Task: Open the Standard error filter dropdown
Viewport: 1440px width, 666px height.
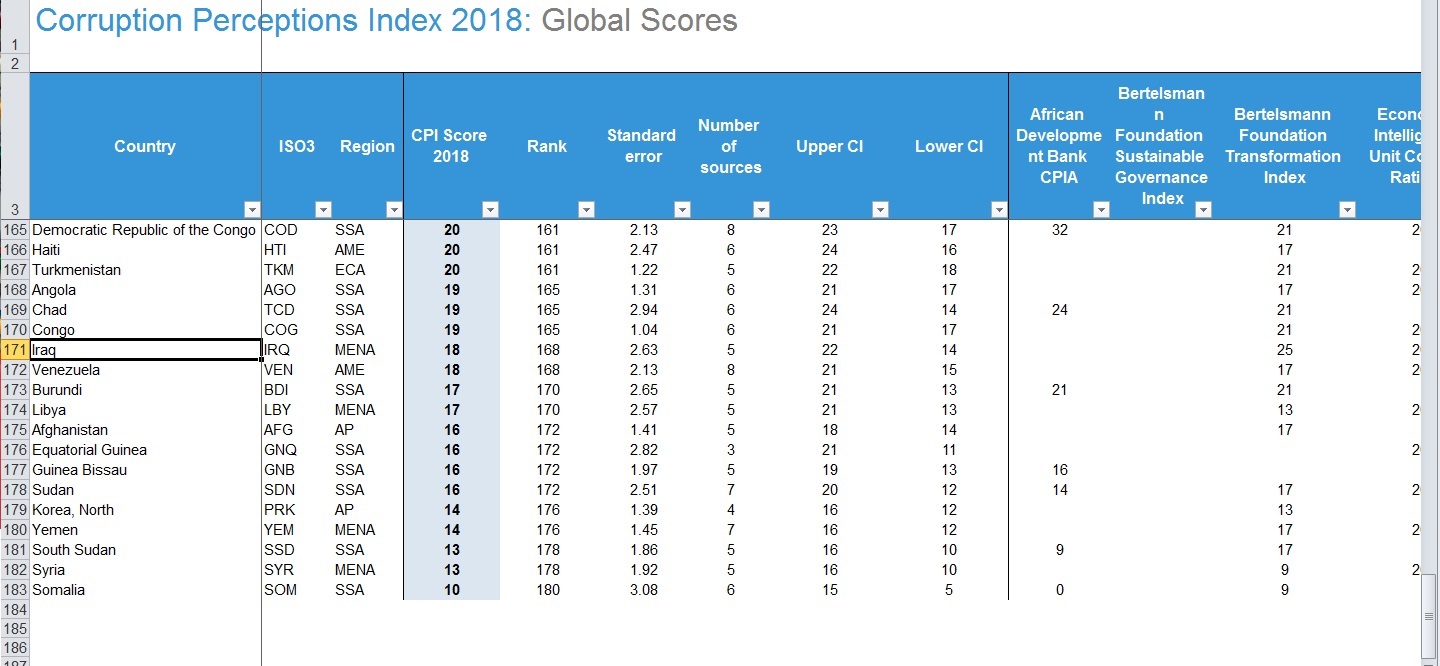Action: (682, 209)
